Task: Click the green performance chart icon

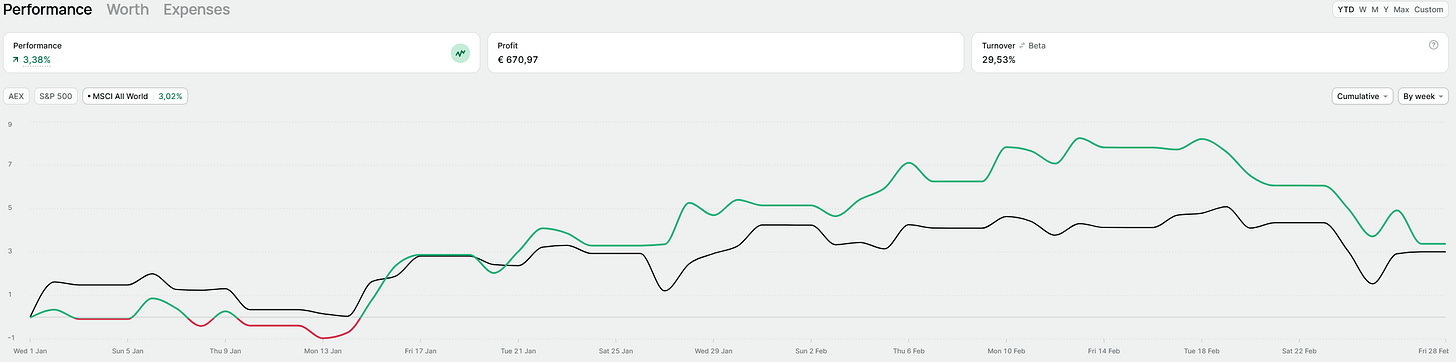Action: click(460, 53)
